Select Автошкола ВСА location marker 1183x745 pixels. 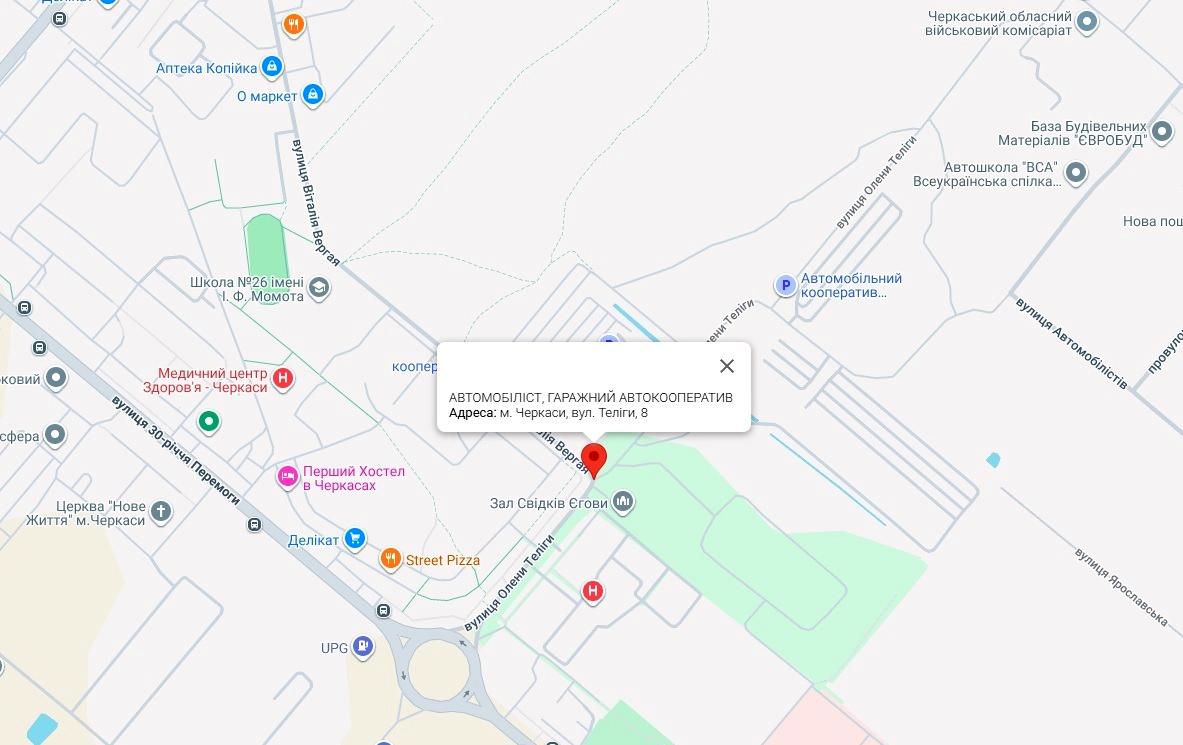point(1075,173)
